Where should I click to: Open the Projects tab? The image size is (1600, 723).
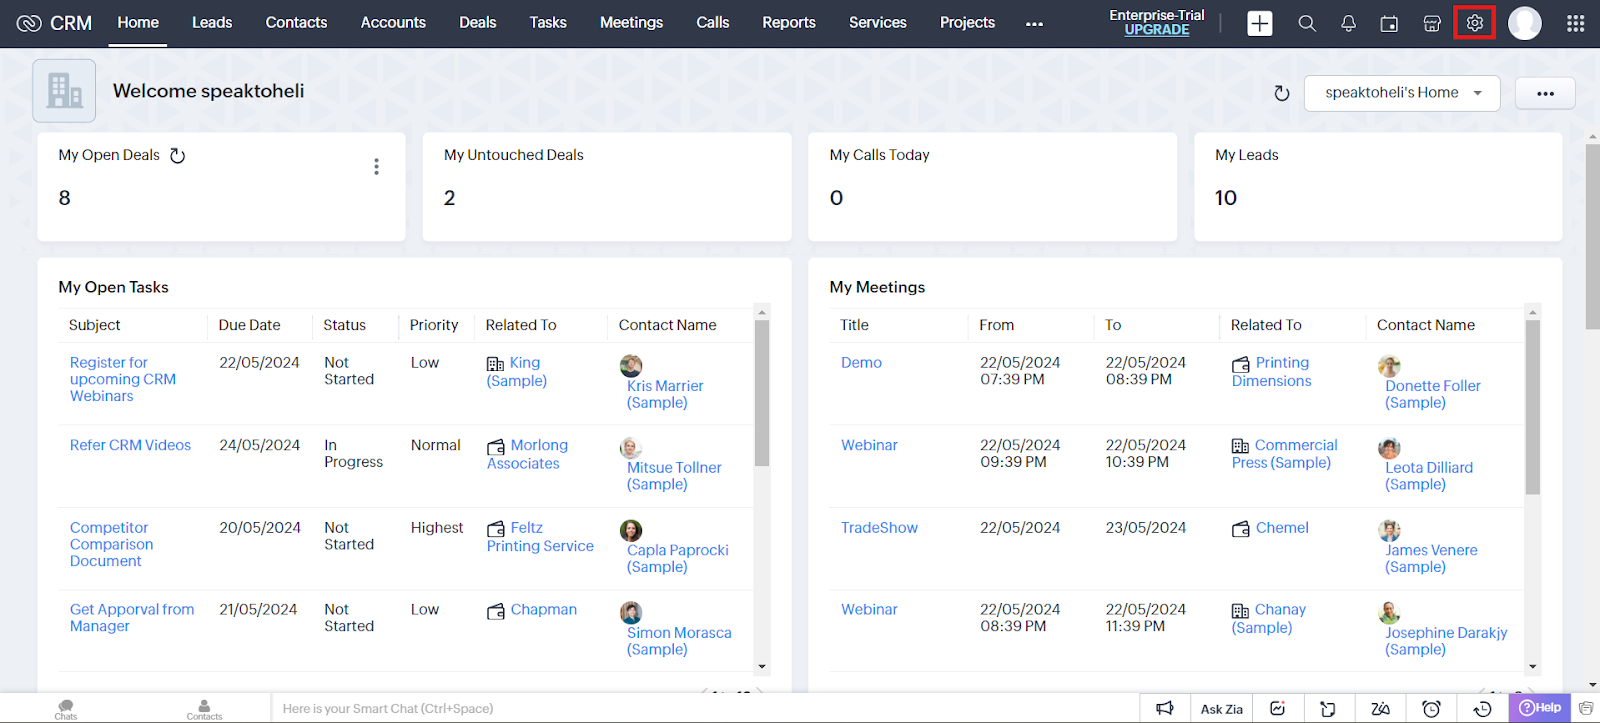[x=967, y=22]
